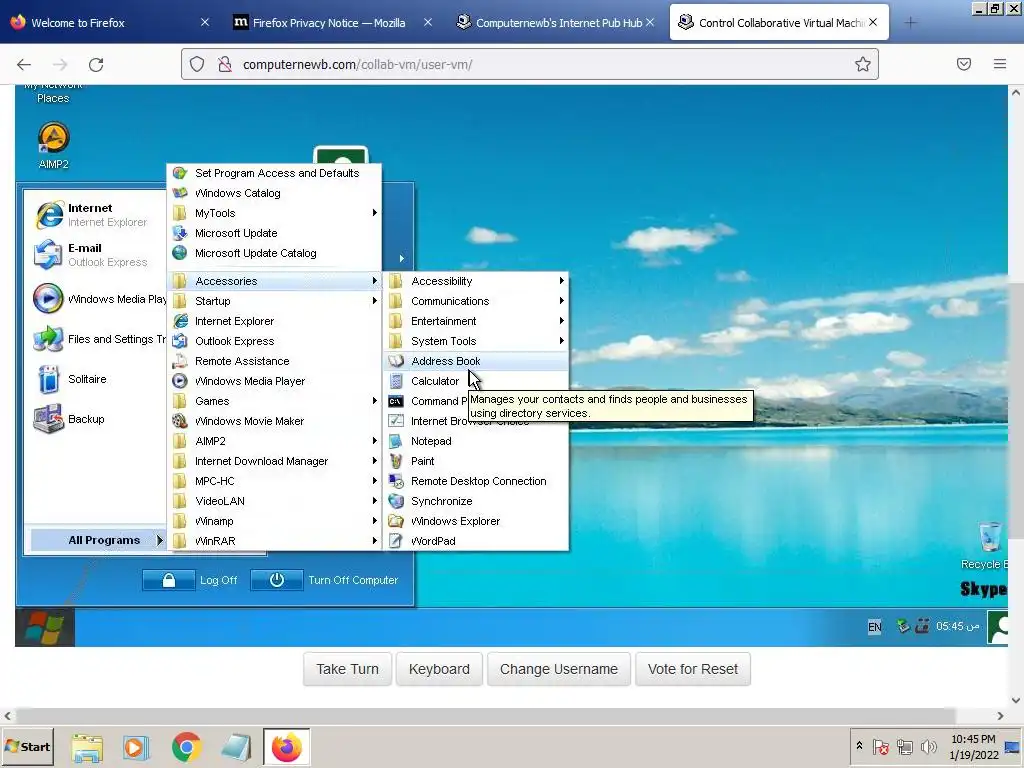Expand the System Tools submenu

pos(476,341)
